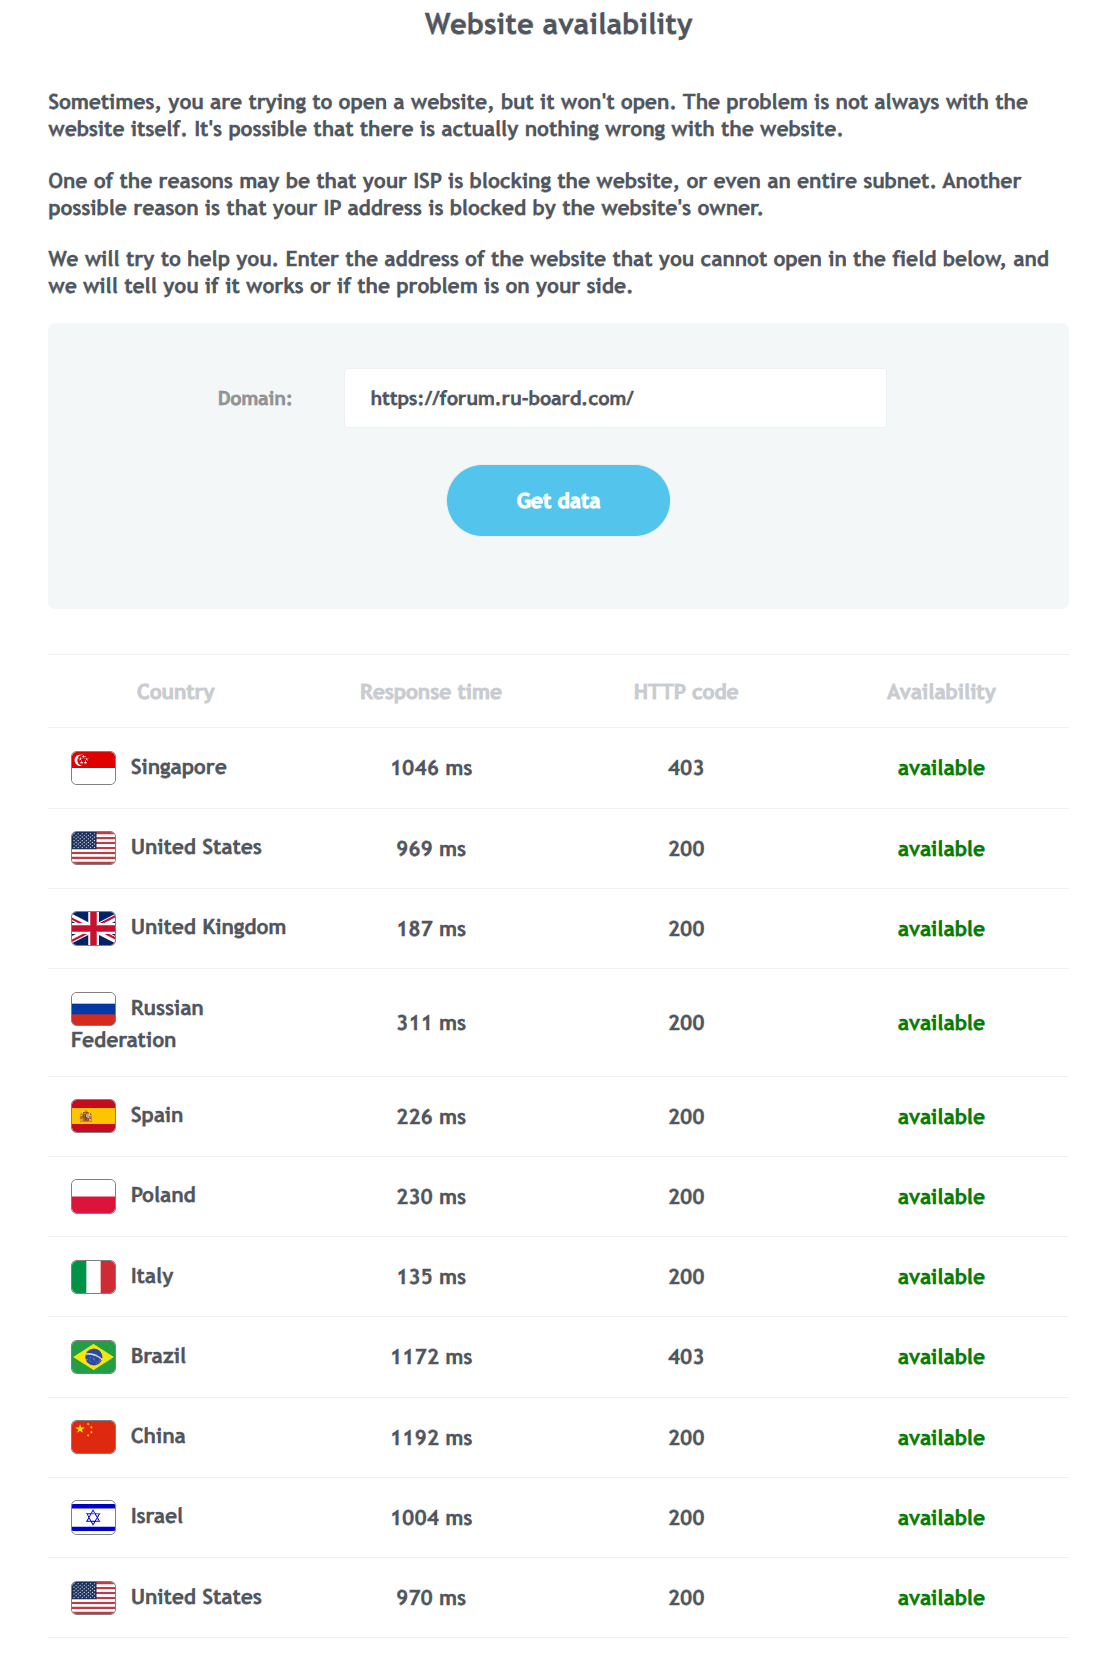
Task: Click the HTTP code column header
Action: (686, 692)
